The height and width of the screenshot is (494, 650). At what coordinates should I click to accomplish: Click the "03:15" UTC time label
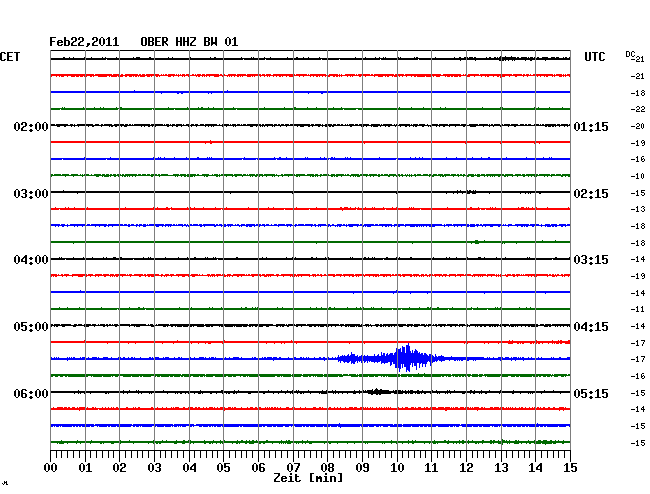tap(591, 260)
